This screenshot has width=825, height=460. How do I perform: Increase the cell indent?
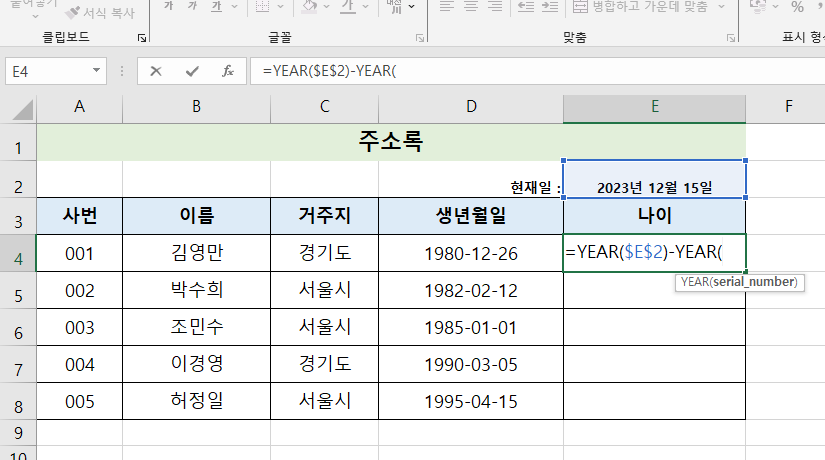coord(550,6)
